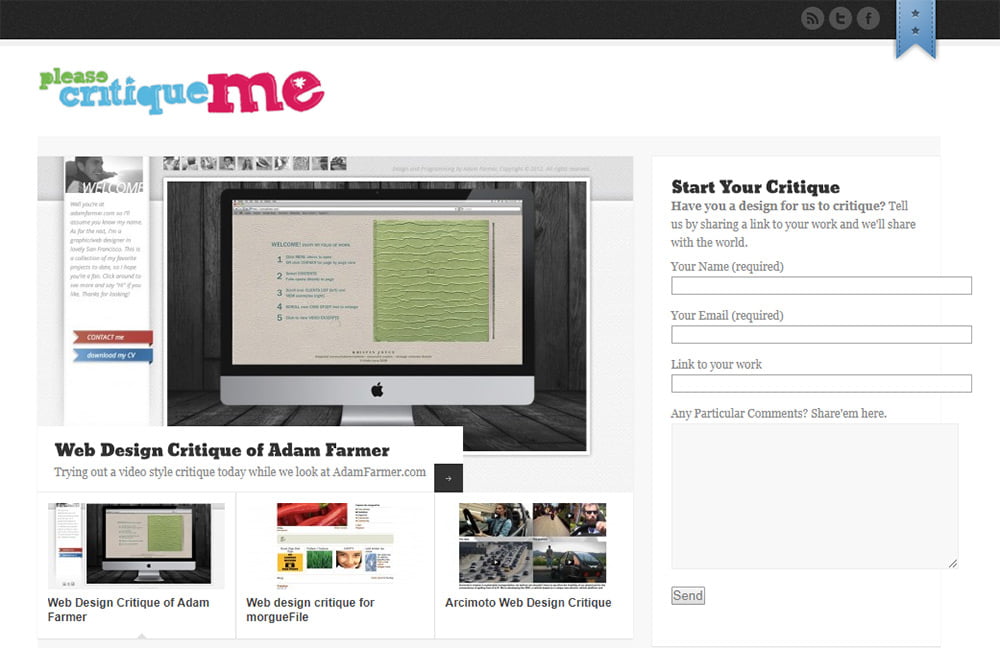Click the arrow button on the featured post
The image size is (1000, 648).
click(x=450, y=477)
